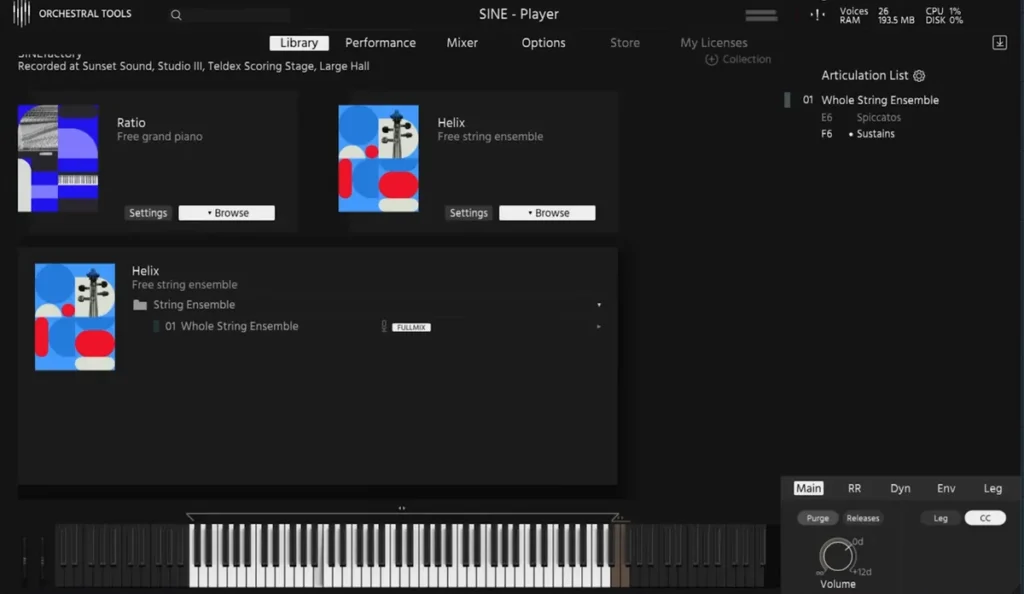This screenshot has width=1024, height=594.
Task: Select the Env tab
Action: point(946,488)
